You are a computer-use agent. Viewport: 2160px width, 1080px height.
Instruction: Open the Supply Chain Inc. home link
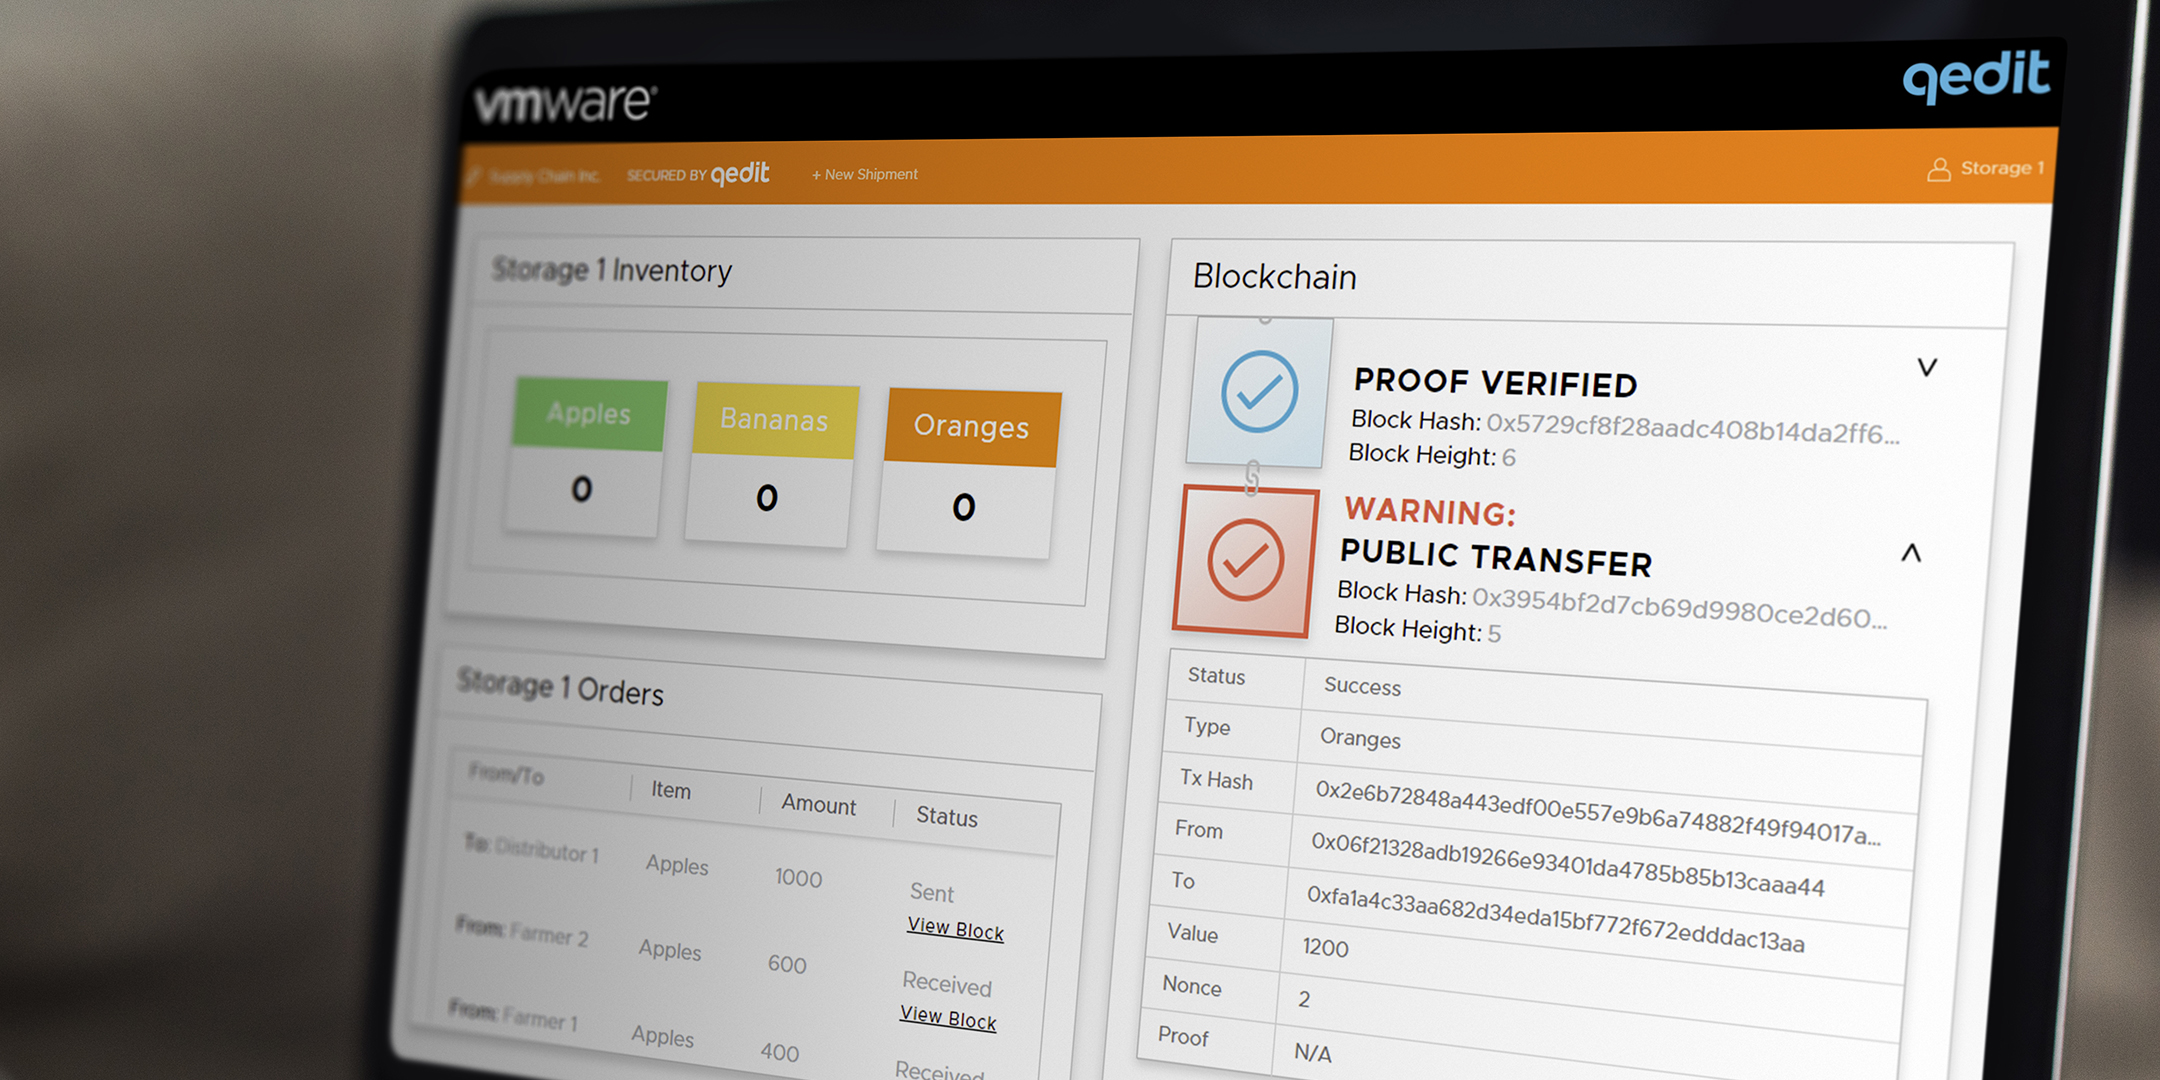coord(535,176)
